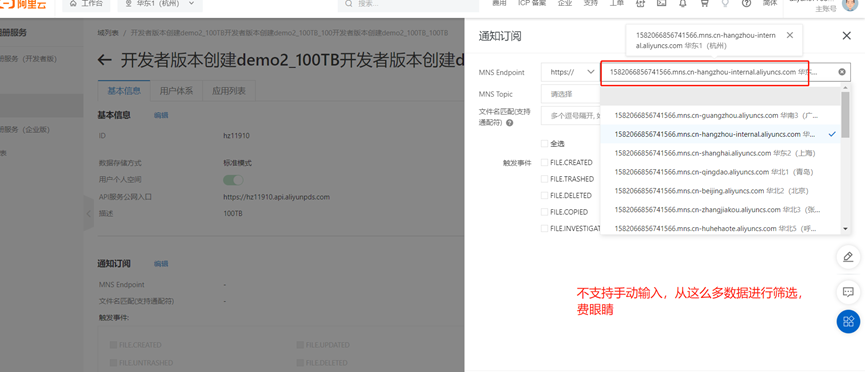The image size is (865, 372).
Task: Select the cn-beijing endpoint option
Action: pos(720,190)
